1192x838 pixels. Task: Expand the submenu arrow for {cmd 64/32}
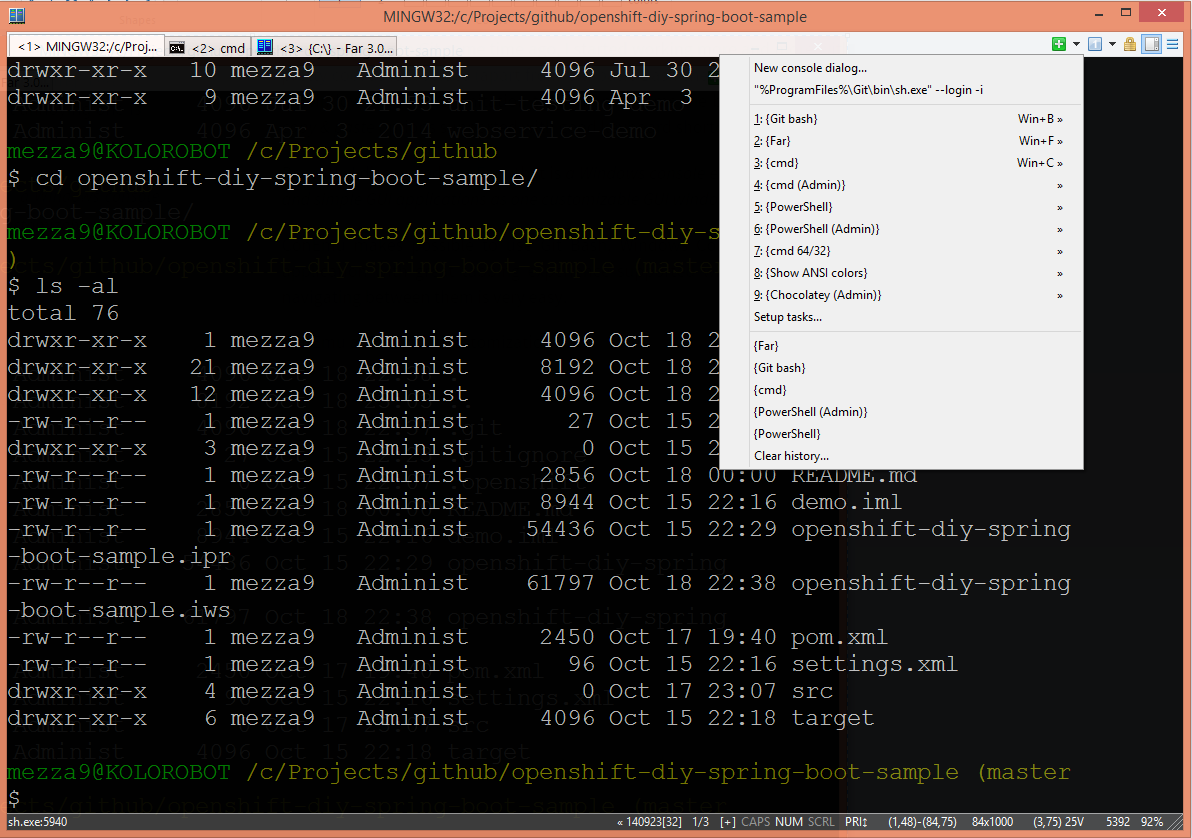1060,252
